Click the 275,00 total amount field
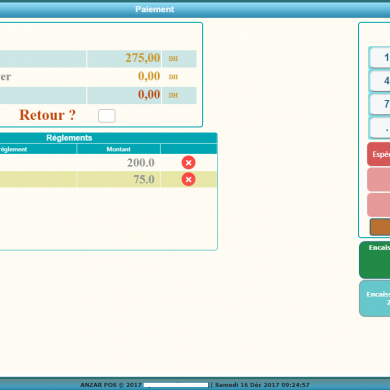Viewport: 390px width, 390px height. pyautogui.click(x=124, y=58)
